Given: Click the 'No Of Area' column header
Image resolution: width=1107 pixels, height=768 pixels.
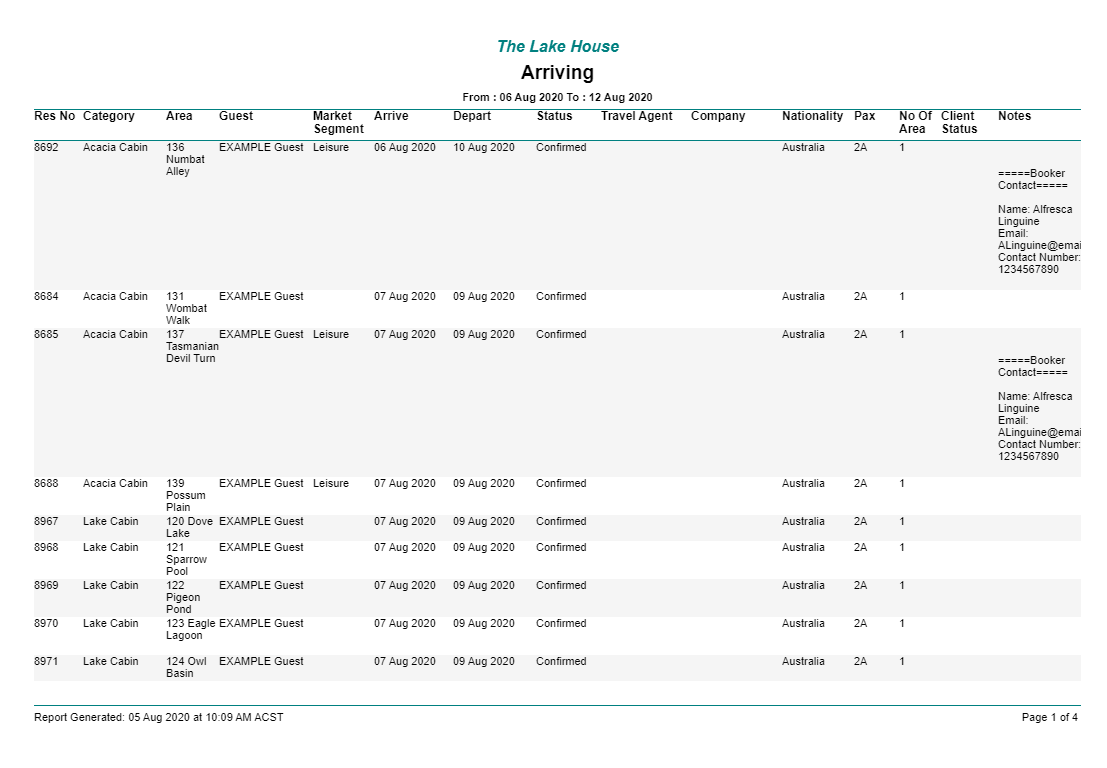Looking at the screenshot, I should pyautogui.click(x=915, y=122).
